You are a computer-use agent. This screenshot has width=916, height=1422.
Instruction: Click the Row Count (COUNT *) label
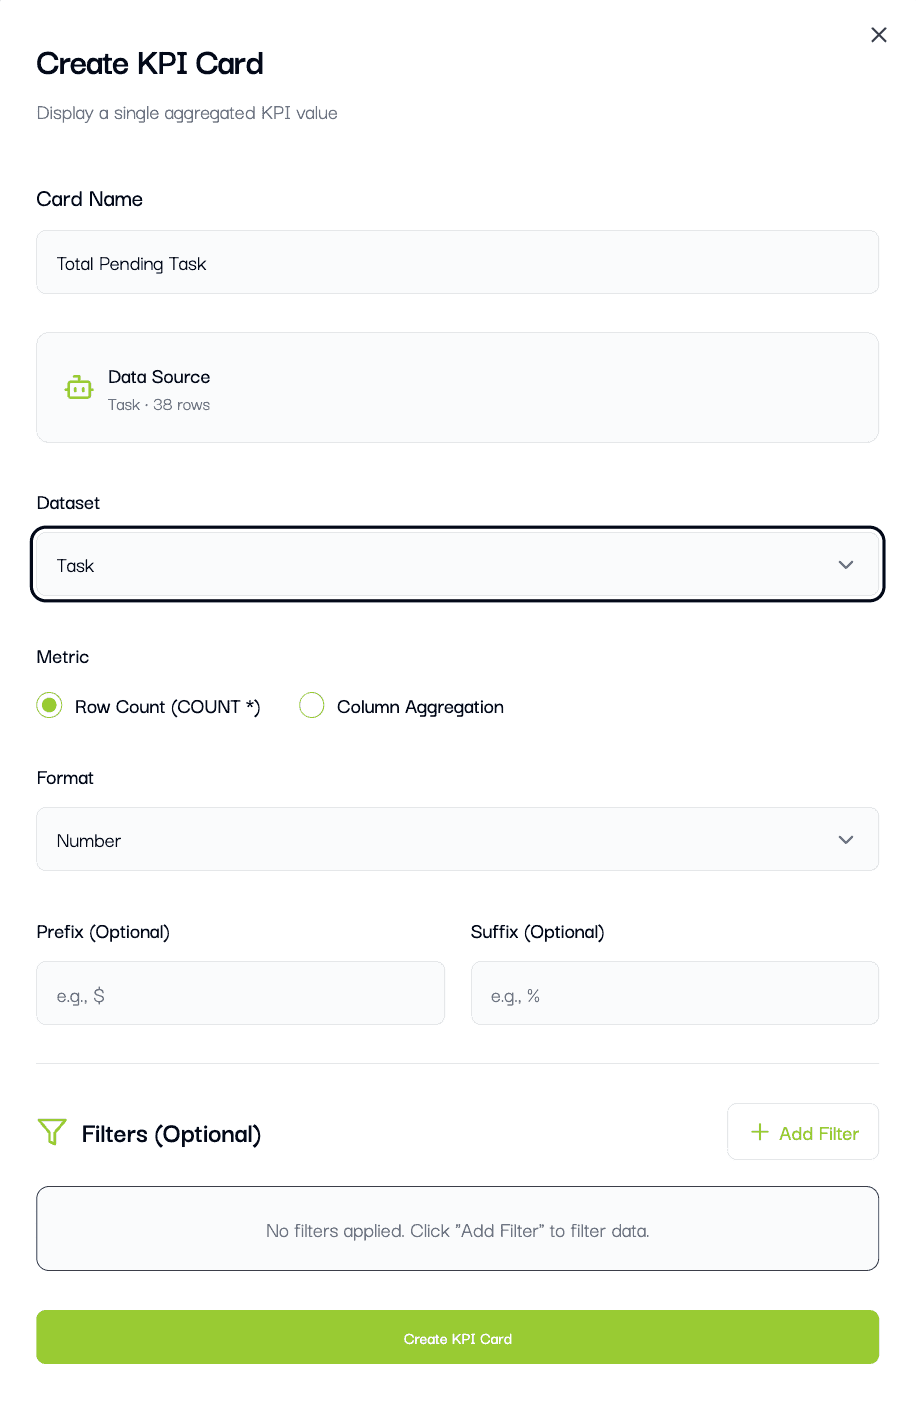[x=167, y=707]
